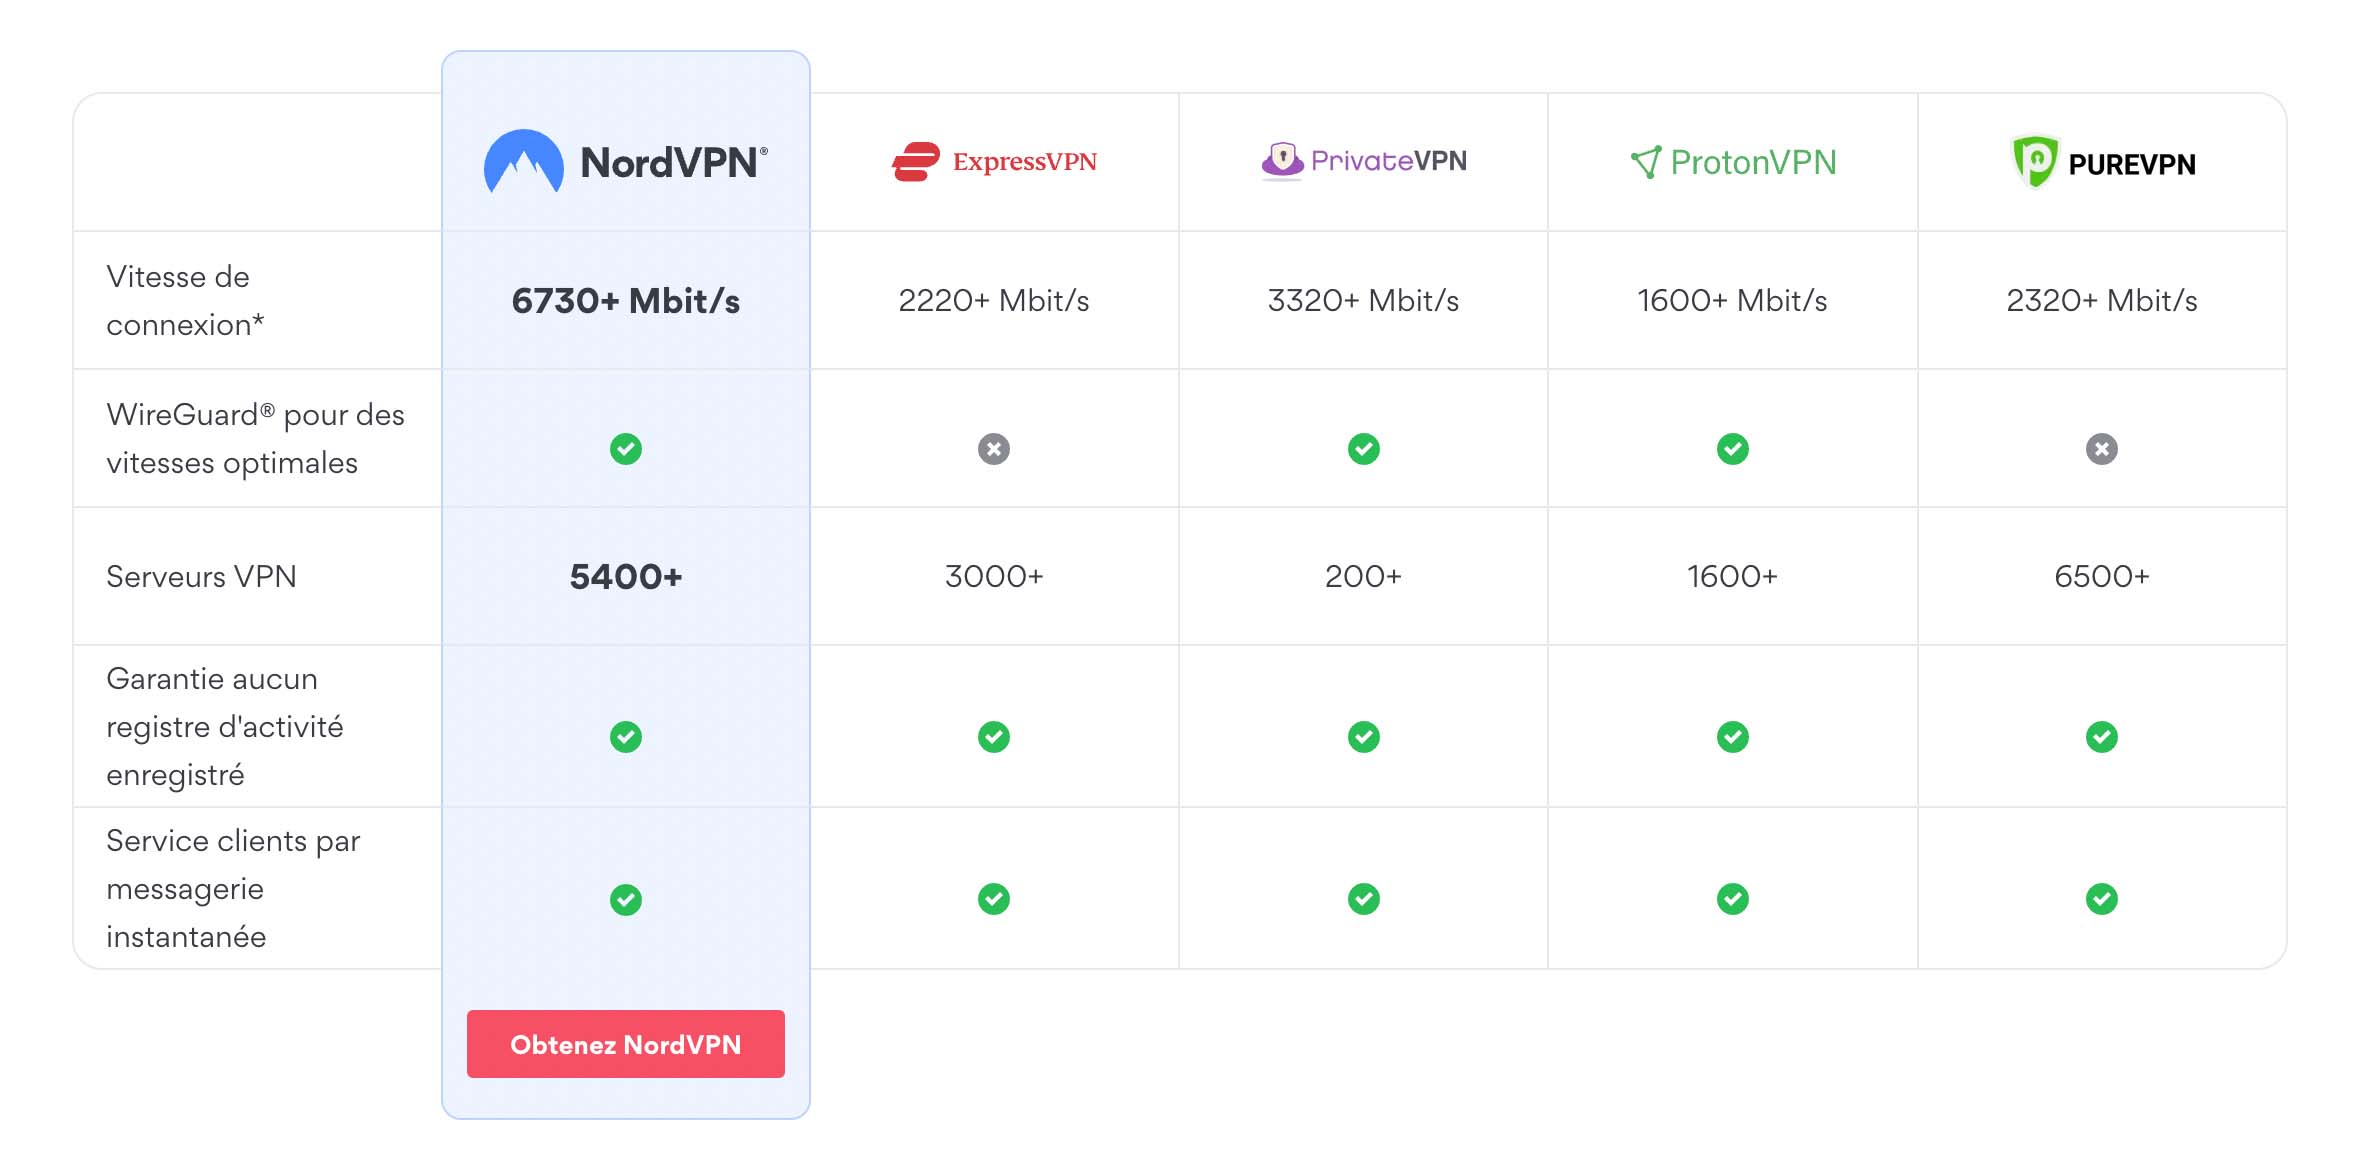This screenshot has height=1150, width=2378.
Task: Click PureVPN's no-log guarantee checkmark
Action: [2102, 737]
